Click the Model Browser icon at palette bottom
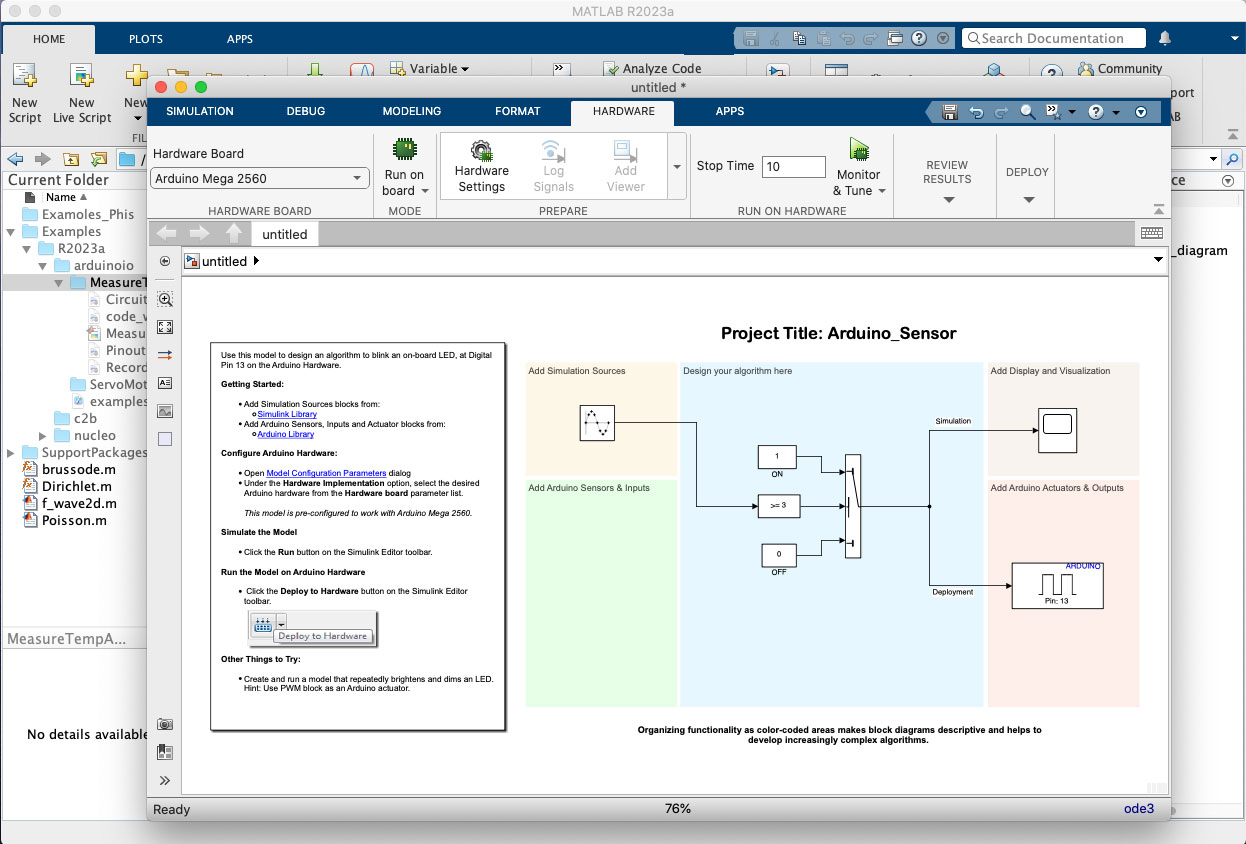This screenshot has width=1246, height=844. pos(166,752)
